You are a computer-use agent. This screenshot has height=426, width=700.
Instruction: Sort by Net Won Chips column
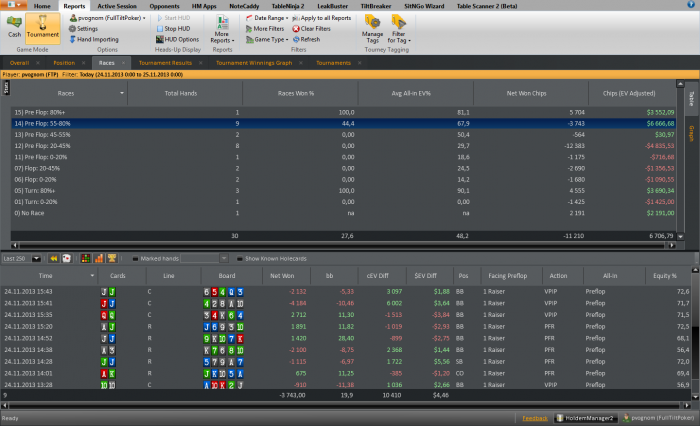(526, 93)
